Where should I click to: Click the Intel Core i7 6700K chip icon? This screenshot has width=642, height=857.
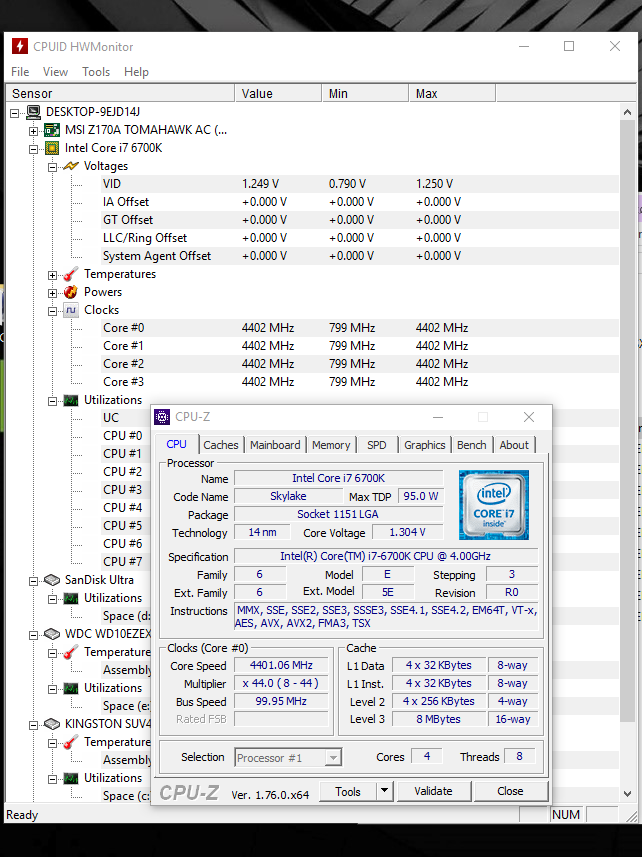coord(52,148)
